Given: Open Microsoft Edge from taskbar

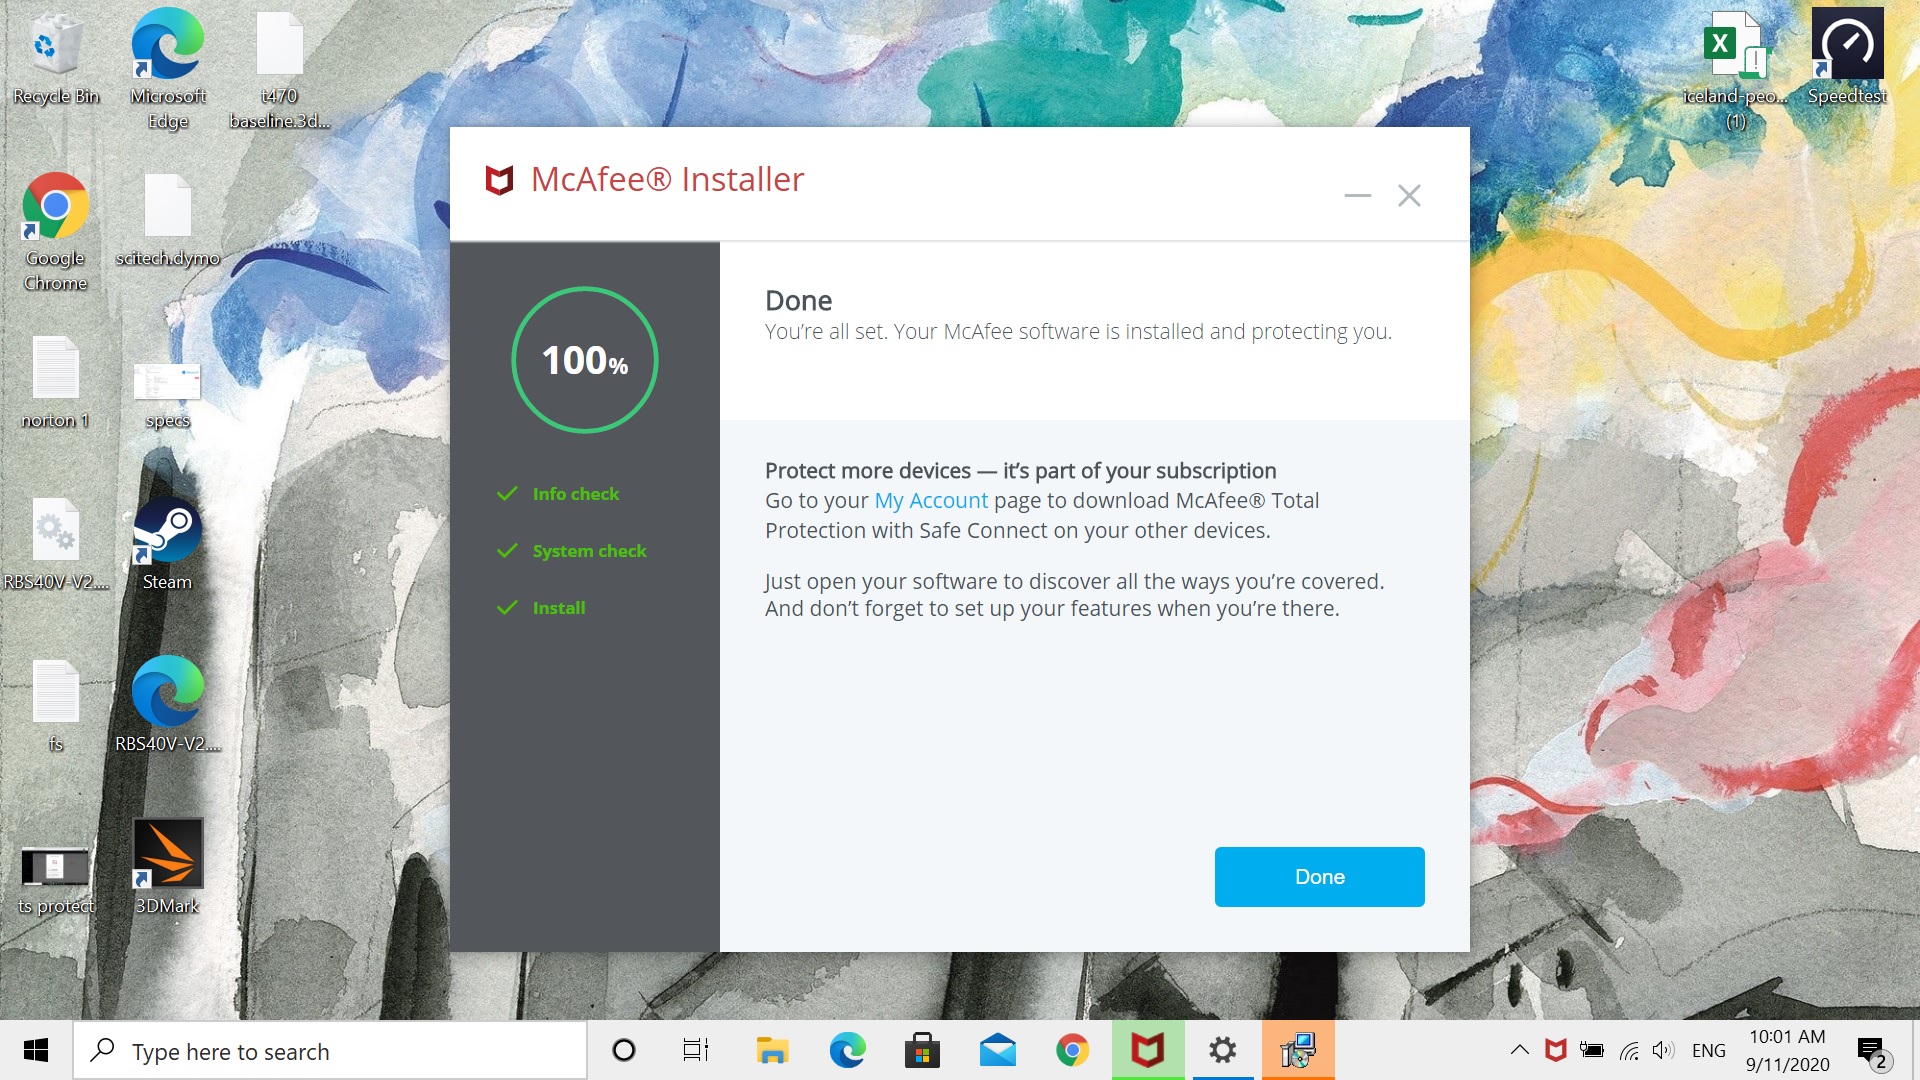Looking at the screenshot, I should click(845, 1050).
